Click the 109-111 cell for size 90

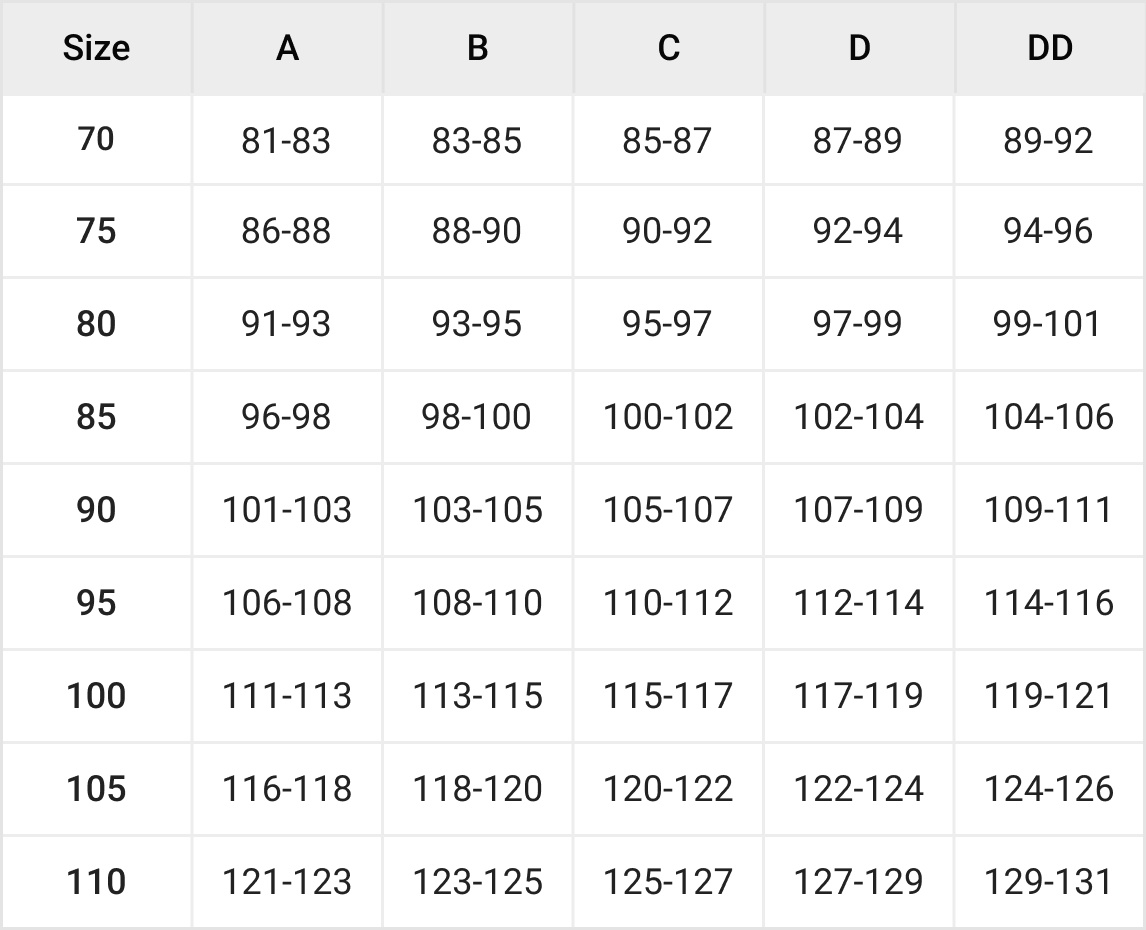1048,510
